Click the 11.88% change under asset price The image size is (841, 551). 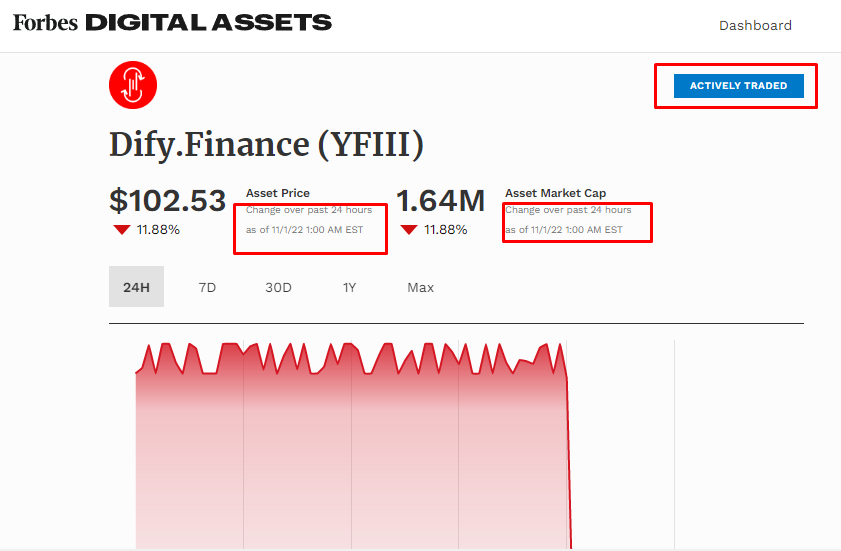click(x=158, y=230)
